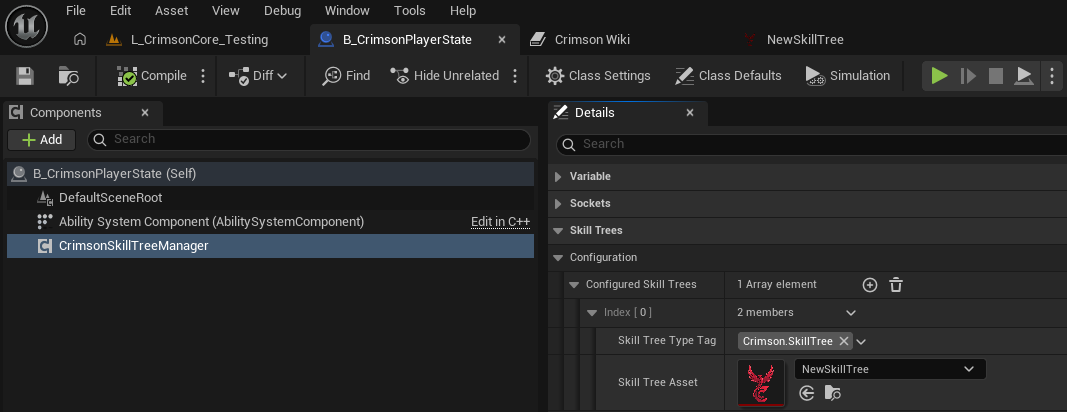The image size is (1067, 412).
Task: Open the Asset menu
Action: pyautogui.click(x=171, y=11)
